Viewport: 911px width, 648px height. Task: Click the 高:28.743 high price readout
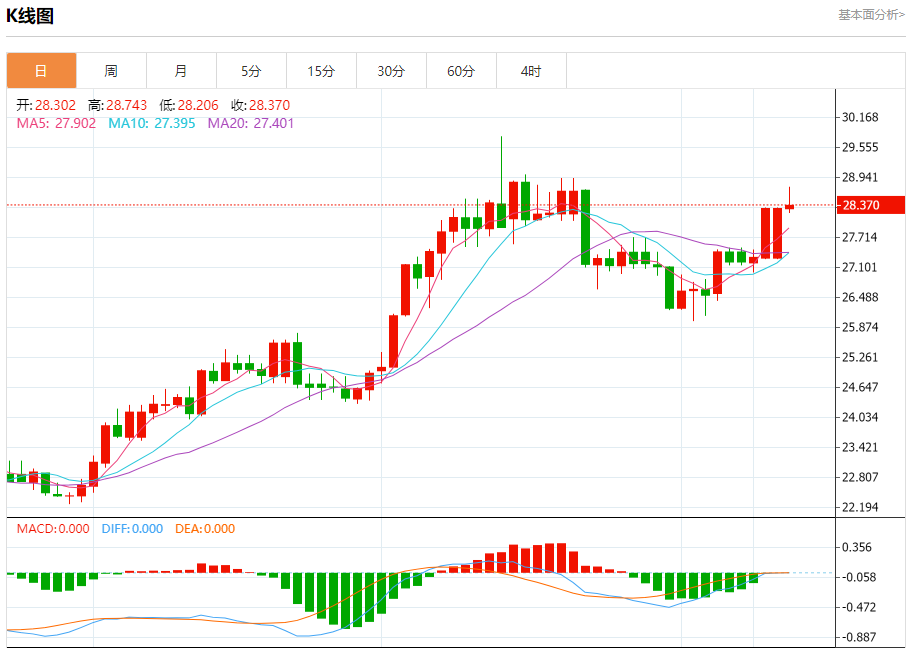(117, 105)
